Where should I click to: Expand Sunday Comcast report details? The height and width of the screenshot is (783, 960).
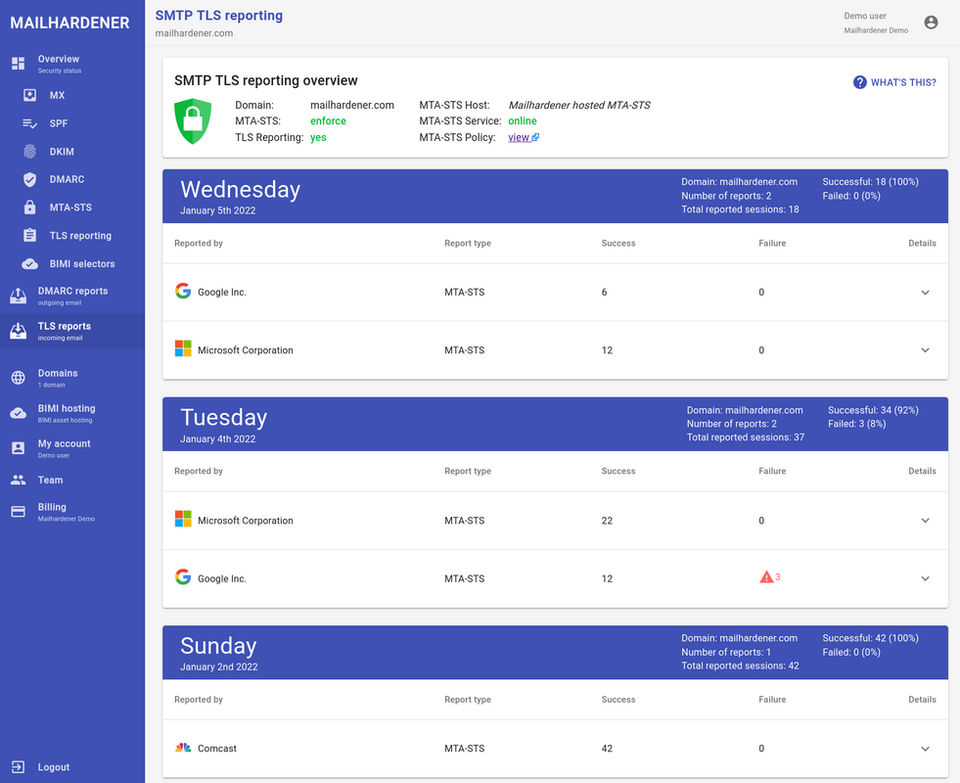coord(925,749)
